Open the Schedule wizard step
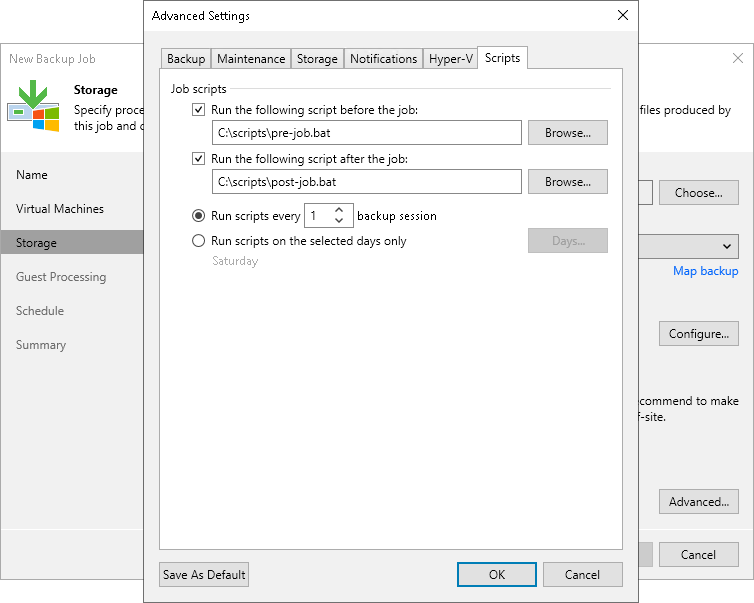The image size is (754, 603). pos(40,311)
